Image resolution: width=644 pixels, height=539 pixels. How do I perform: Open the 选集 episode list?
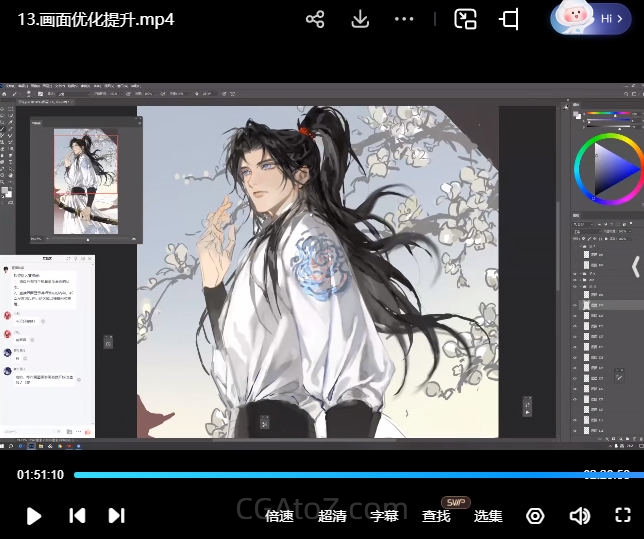point(488,516)
